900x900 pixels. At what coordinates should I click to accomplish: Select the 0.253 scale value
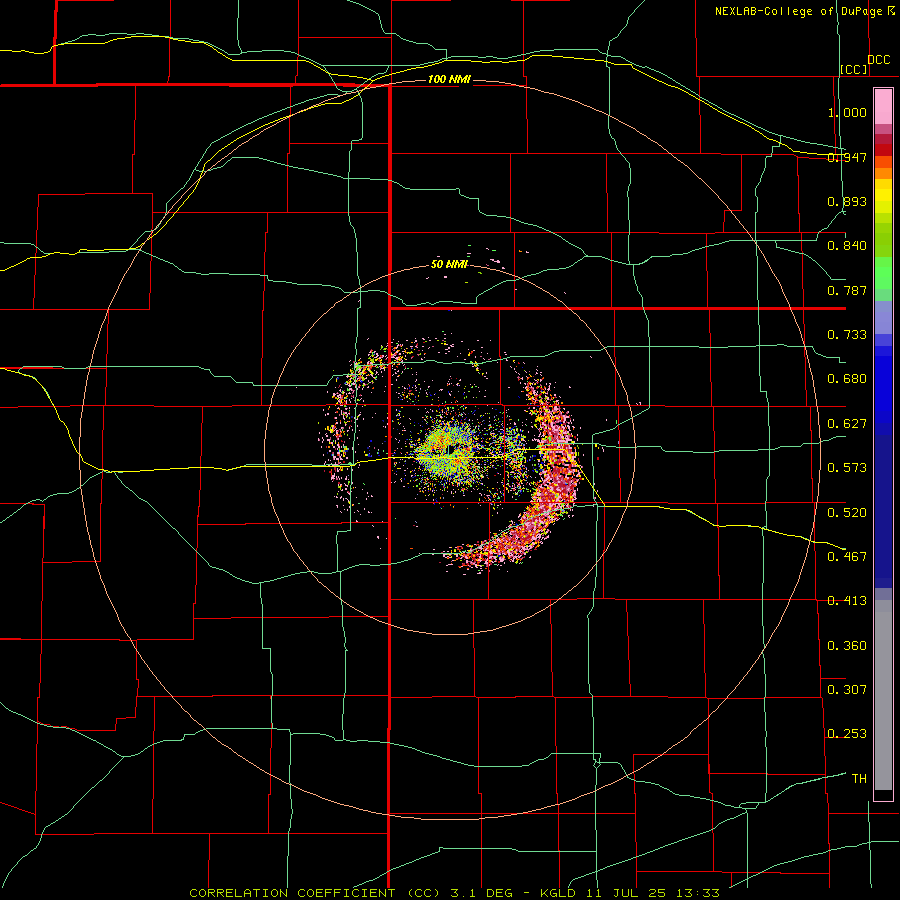pos(847,734)
